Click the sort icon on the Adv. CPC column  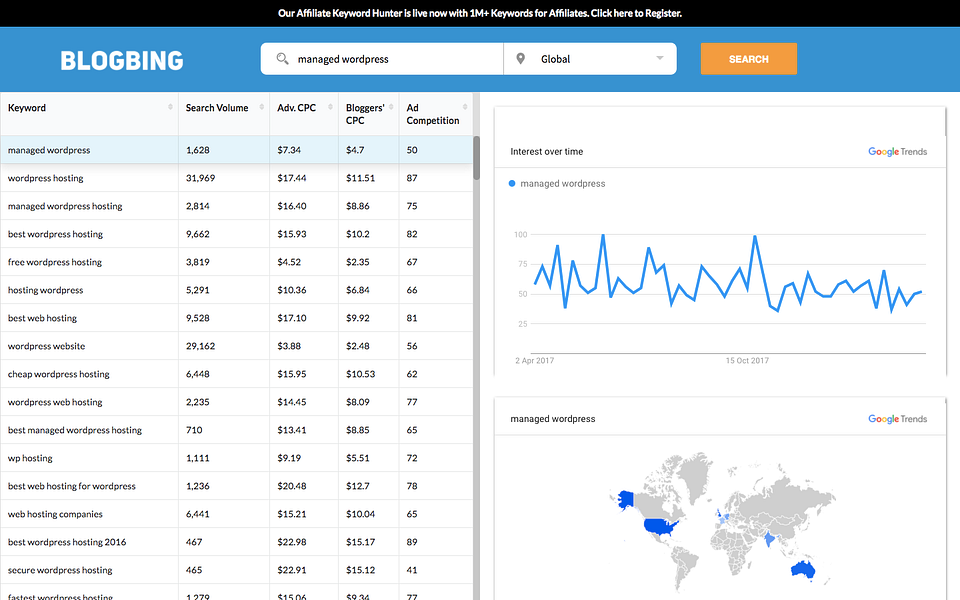330,107
